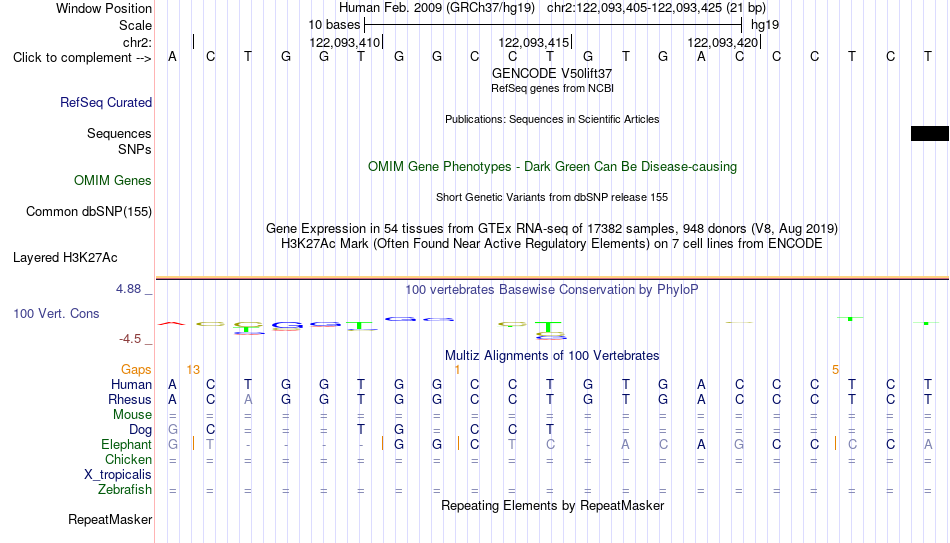This screenshot has width=950, height=543.
Task: Click the 'Click to complement -->' label
Action: [x=82, y=58]
